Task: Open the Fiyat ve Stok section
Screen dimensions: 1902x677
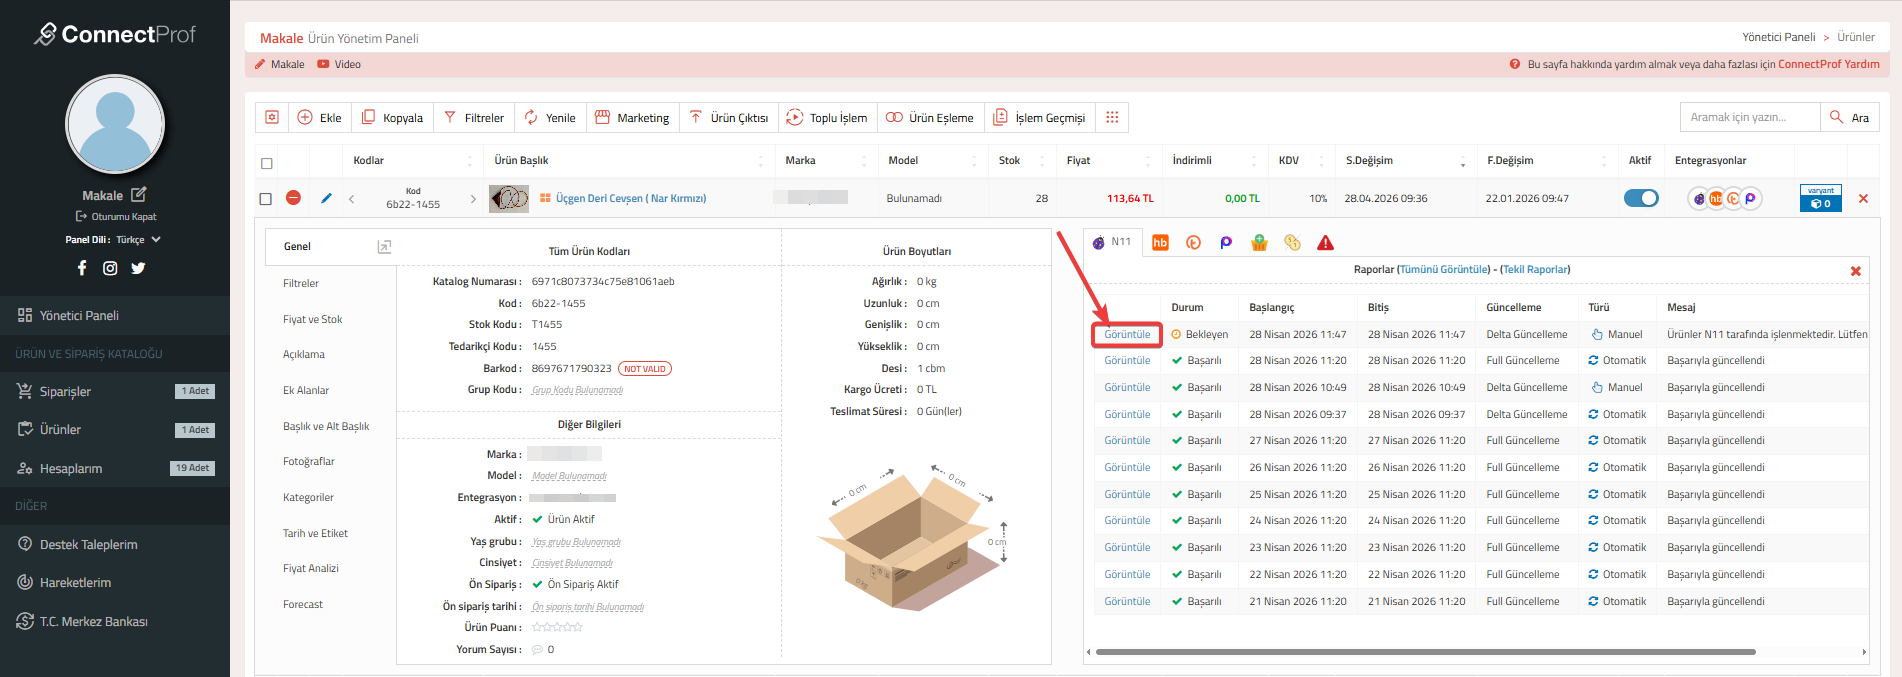Action: coord(312,319)
